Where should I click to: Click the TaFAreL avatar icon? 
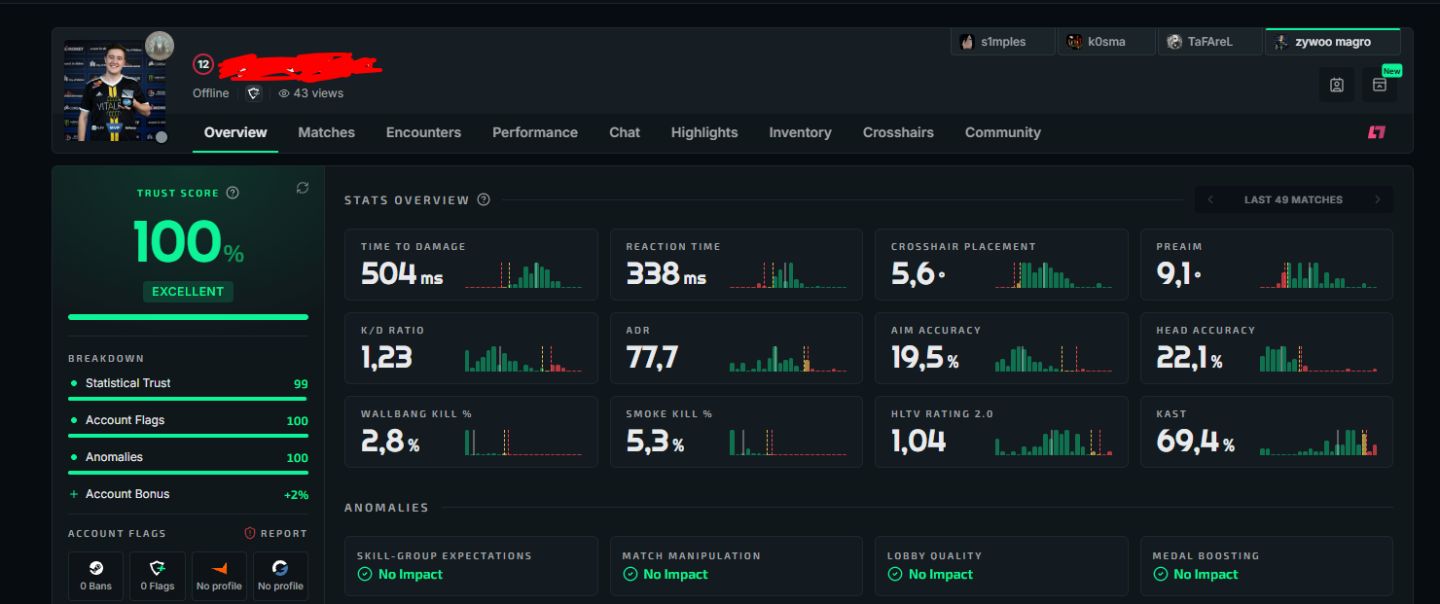1175,42
